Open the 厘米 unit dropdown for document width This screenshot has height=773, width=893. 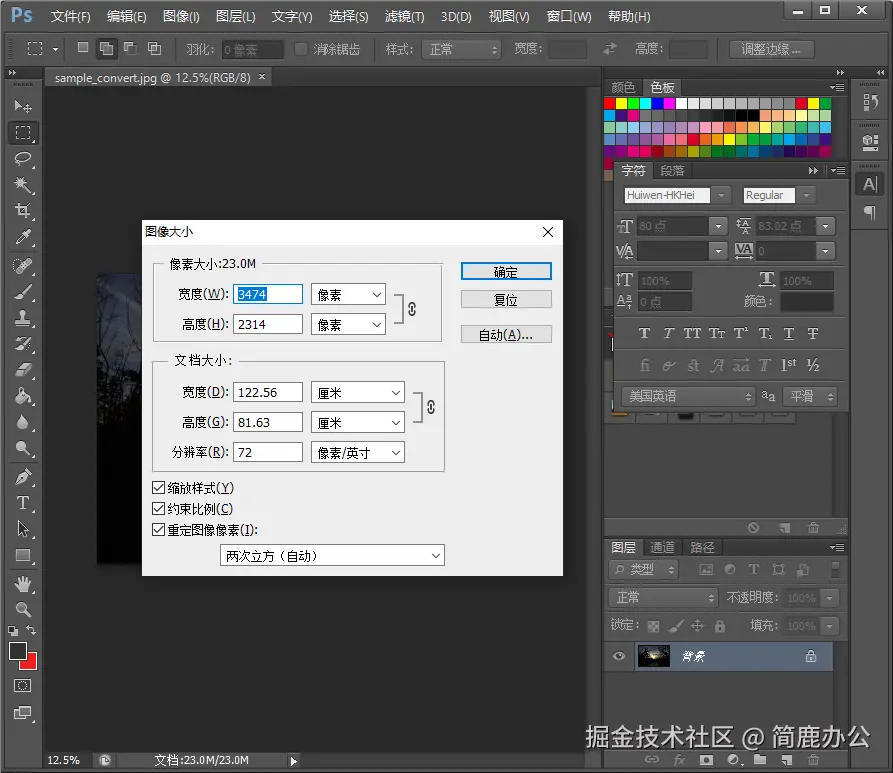[358, 393]
